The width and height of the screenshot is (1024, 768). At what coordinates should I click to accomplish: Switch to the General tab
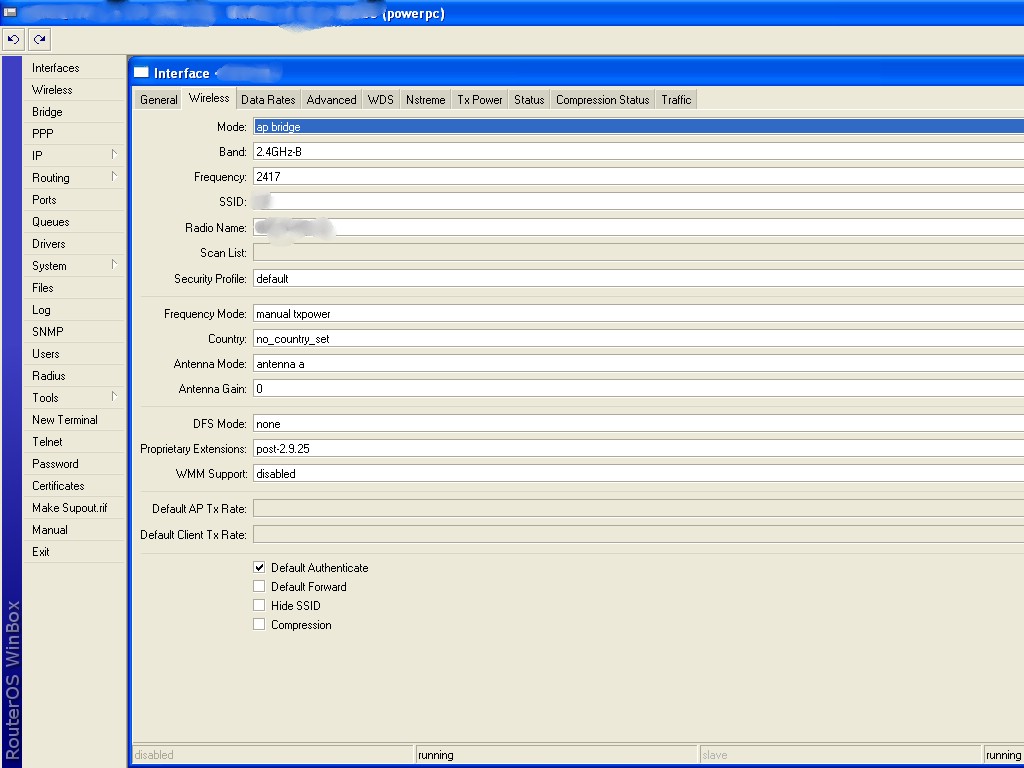pos(159,100)
